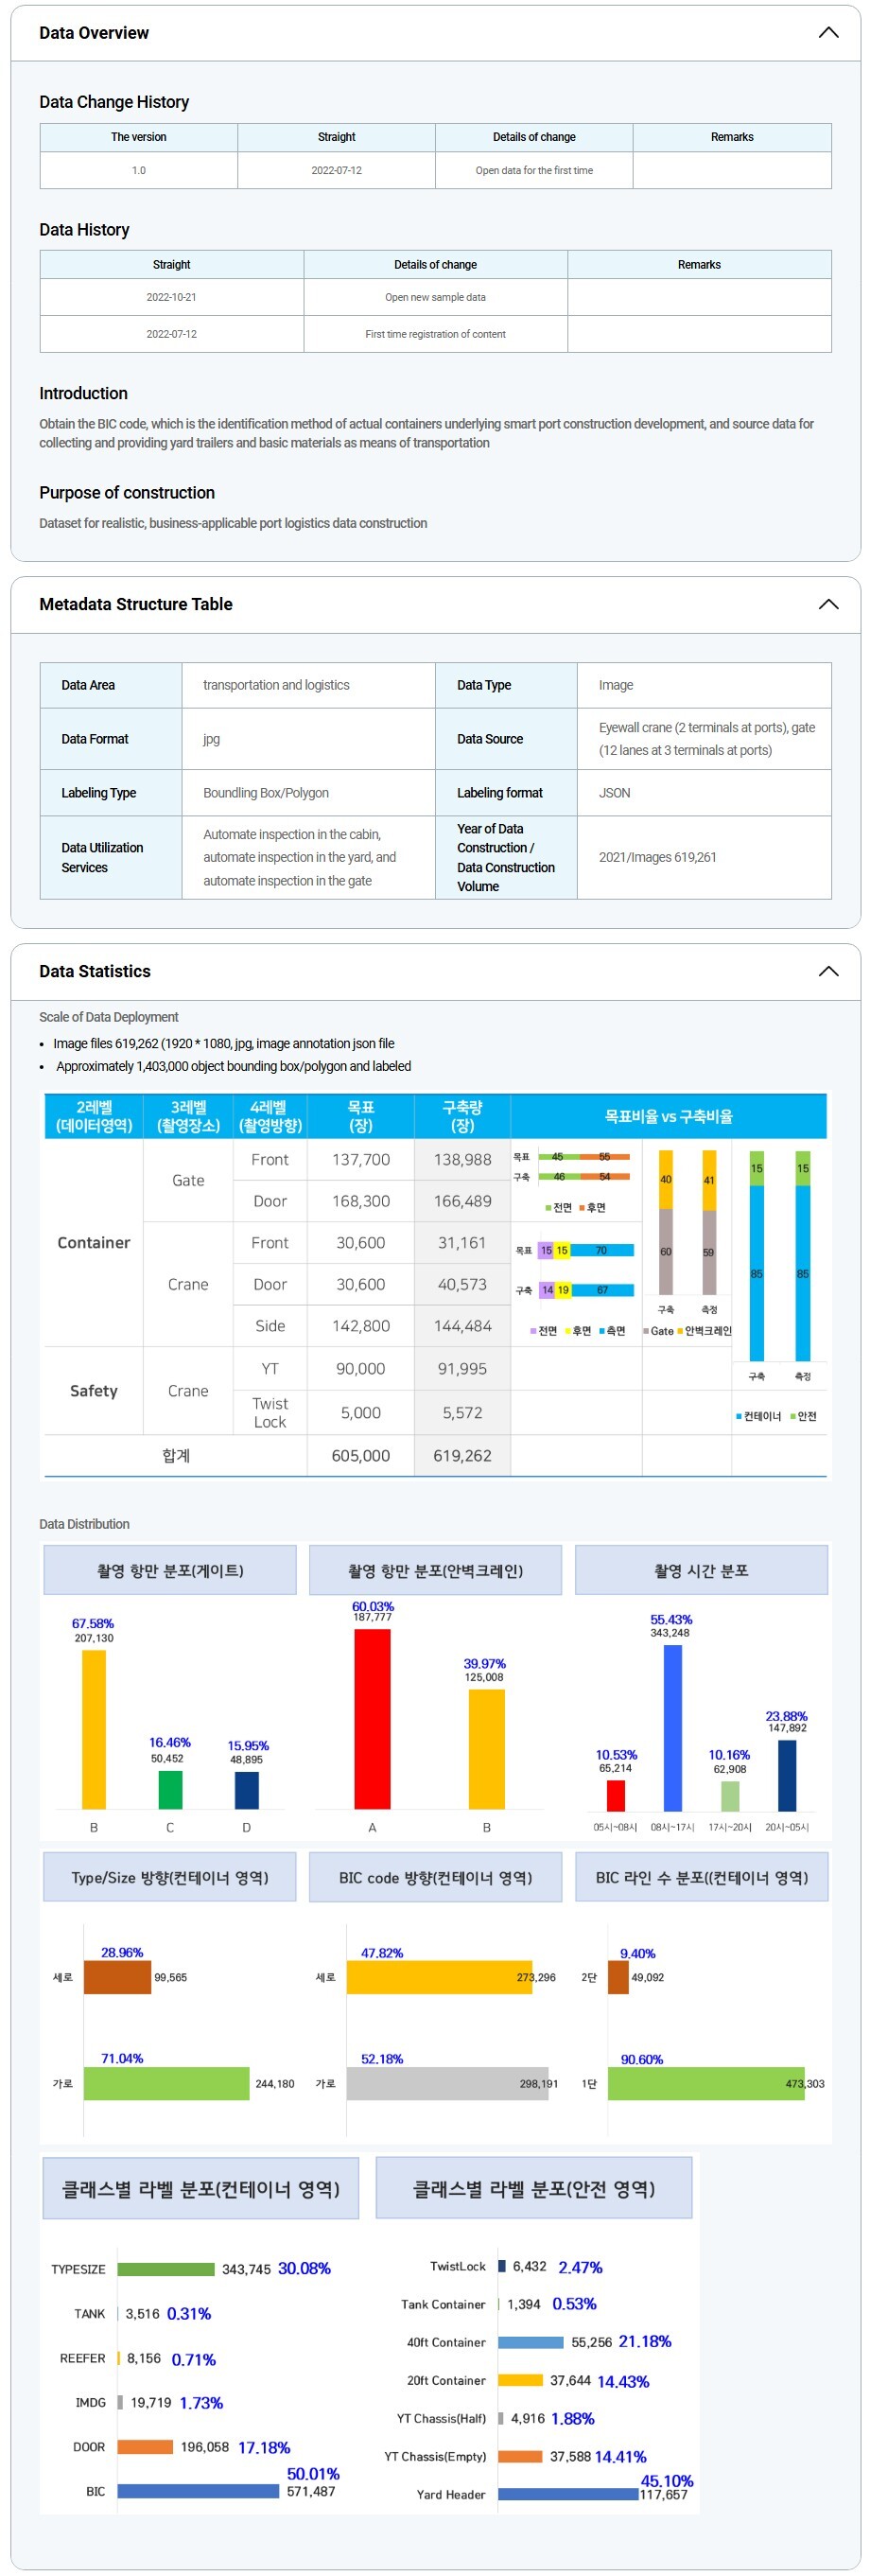Click the red A bar showing 60.03%

pos(372,1718)
